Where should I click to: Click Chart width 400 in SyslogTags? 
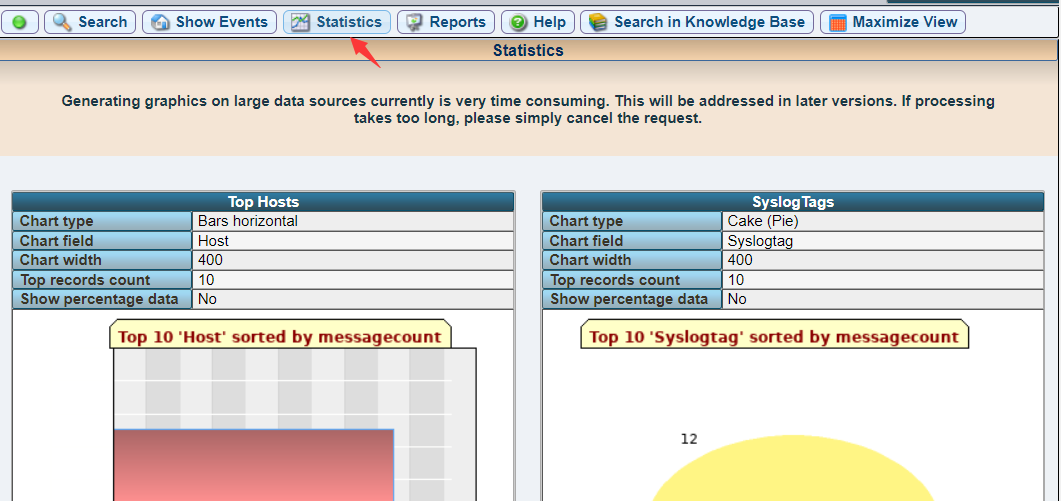pyautogui.click(x=740, y=260)
